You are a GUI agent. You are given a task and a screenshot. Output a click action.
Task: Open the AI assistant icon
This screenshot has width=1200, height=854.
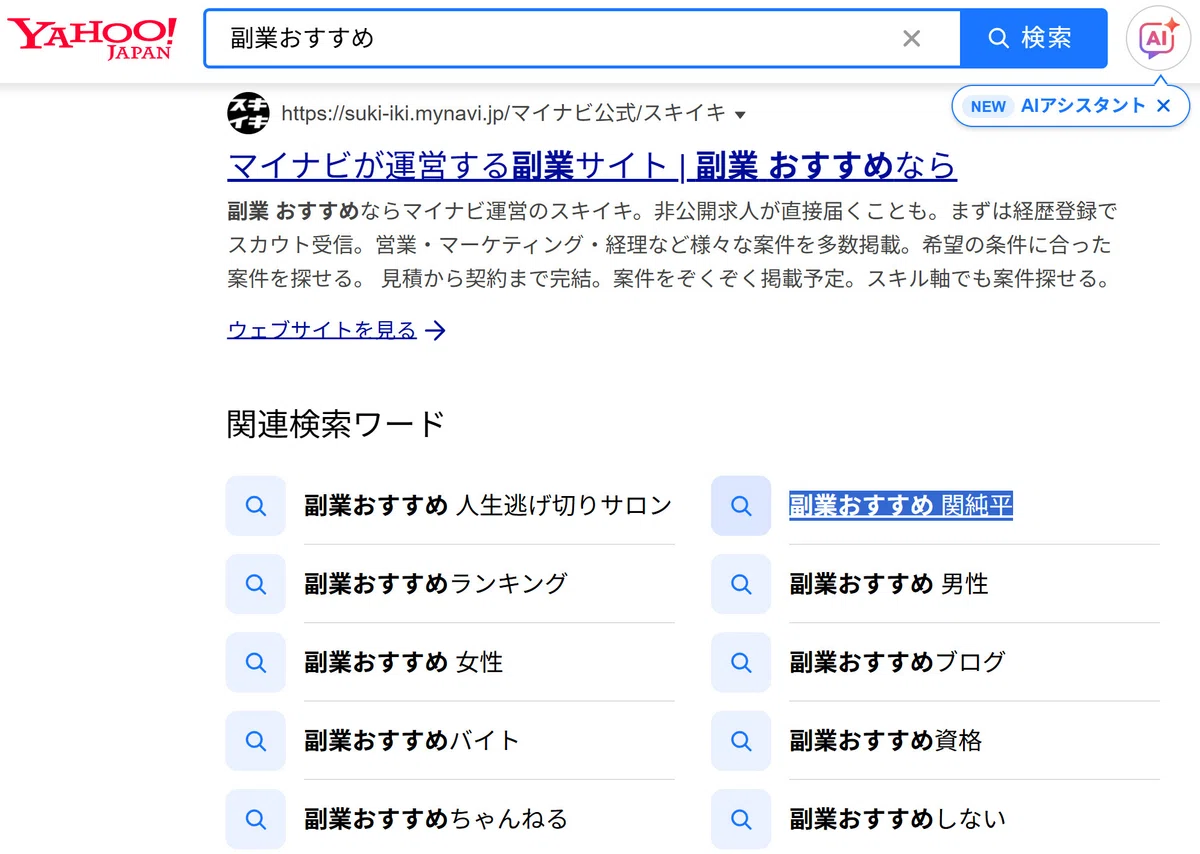(1157, 38)
